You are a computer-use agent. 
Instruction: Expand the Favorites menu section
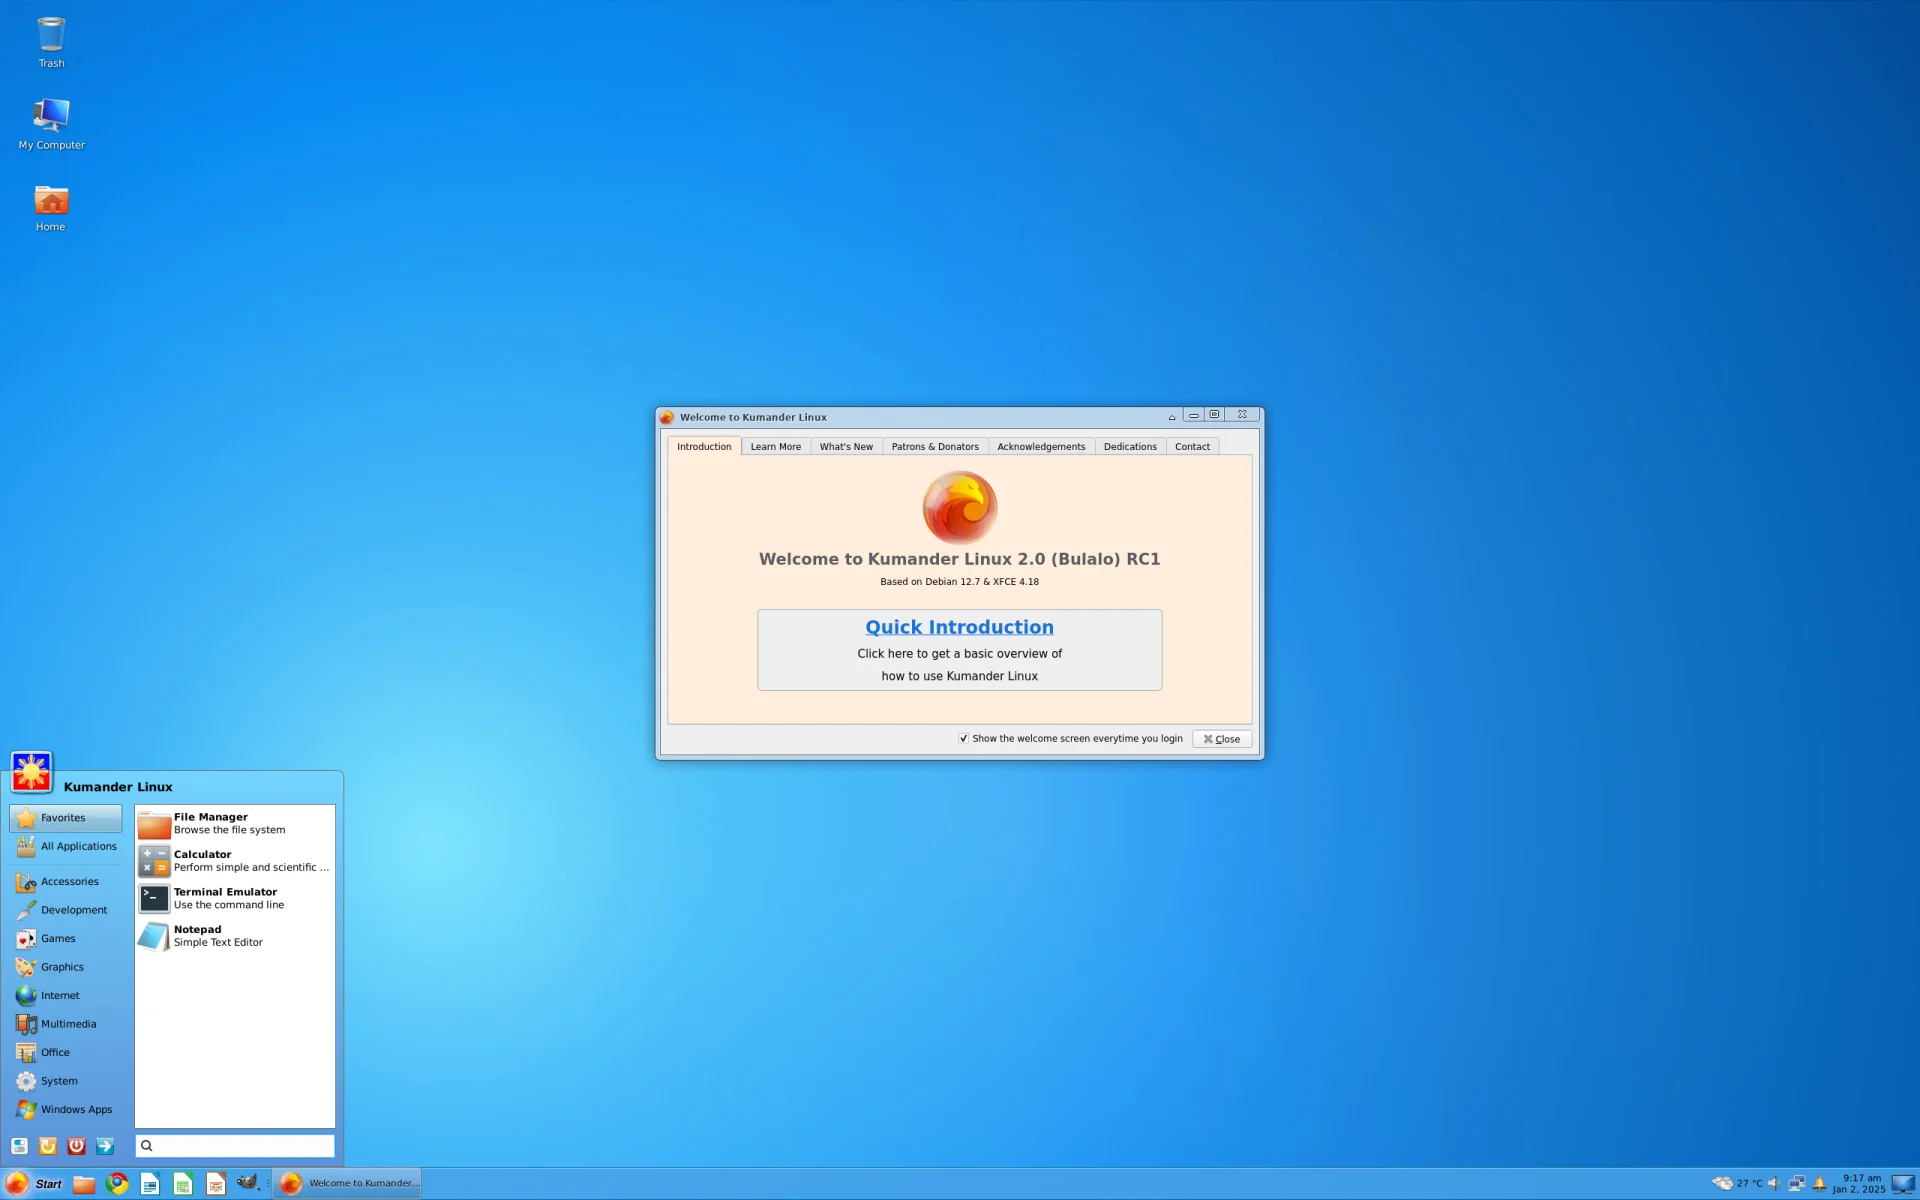[x=65, y=817]
